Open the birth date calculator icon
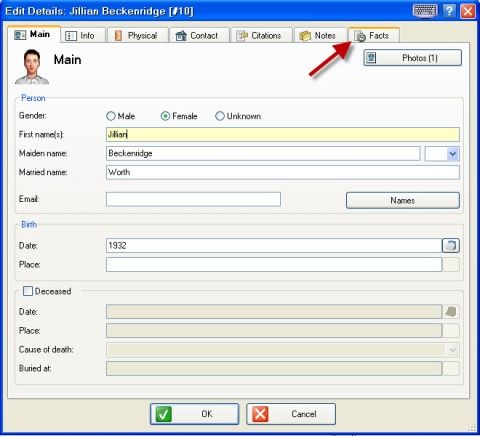480x436 pixels. 451,246
